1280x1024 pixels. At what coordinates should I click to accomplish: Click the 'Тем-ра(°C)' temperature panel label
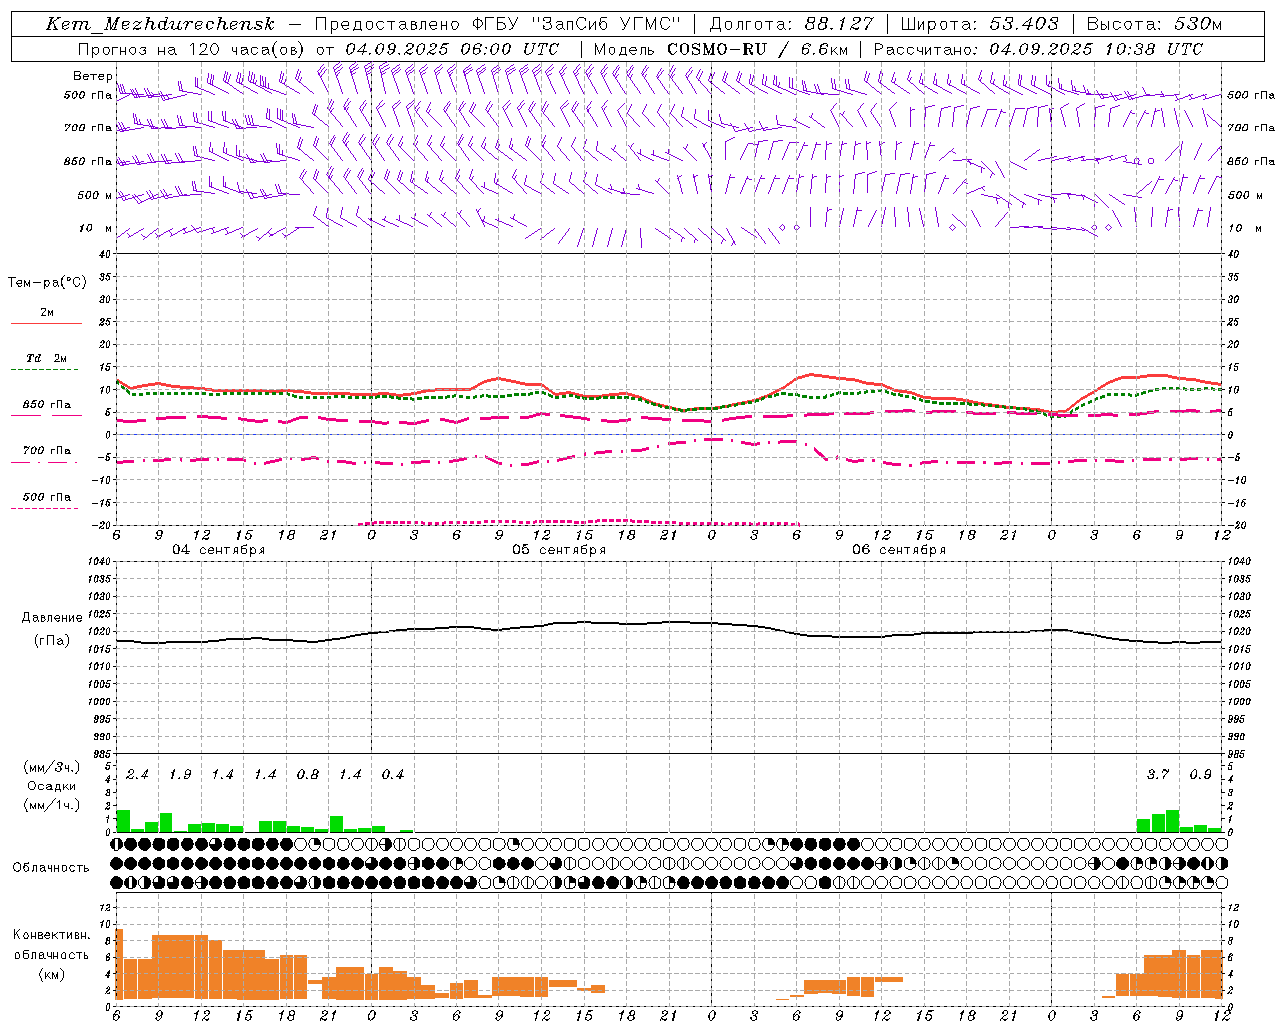click(x=47, y=282)
